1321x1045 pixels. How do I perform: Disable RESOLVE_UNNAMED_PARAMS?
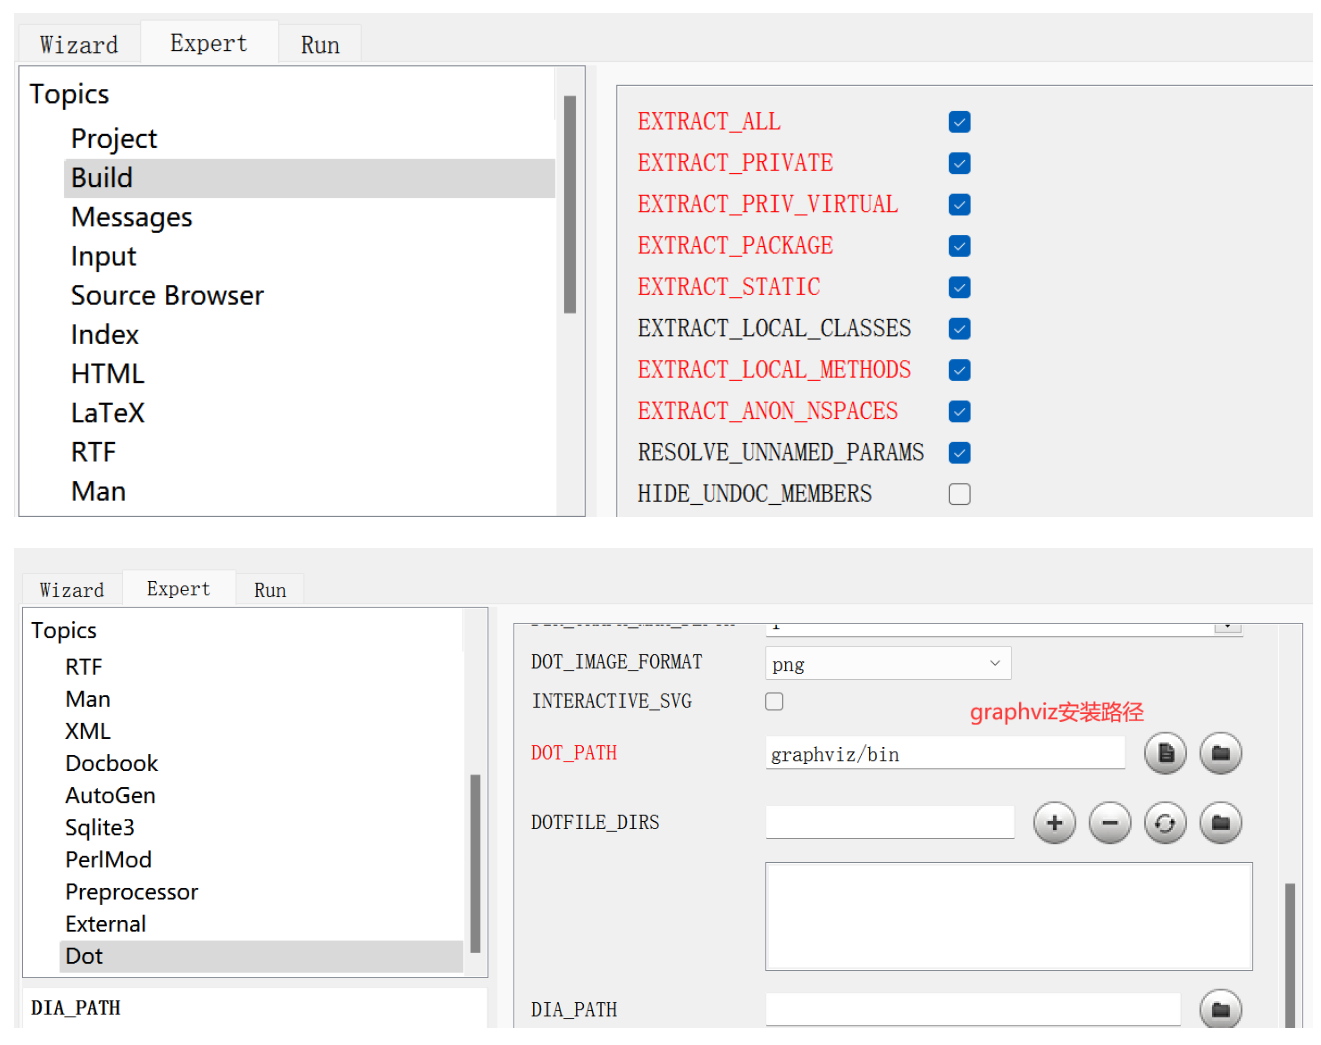pyautogui.click(x=959, y=452)
